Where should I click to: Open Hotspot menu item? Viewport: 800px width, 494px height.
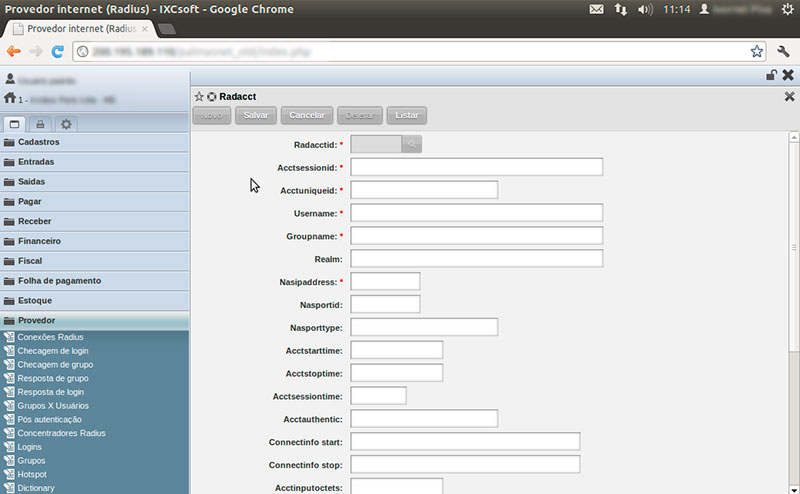pyautogui.click(x=32, y=475)
